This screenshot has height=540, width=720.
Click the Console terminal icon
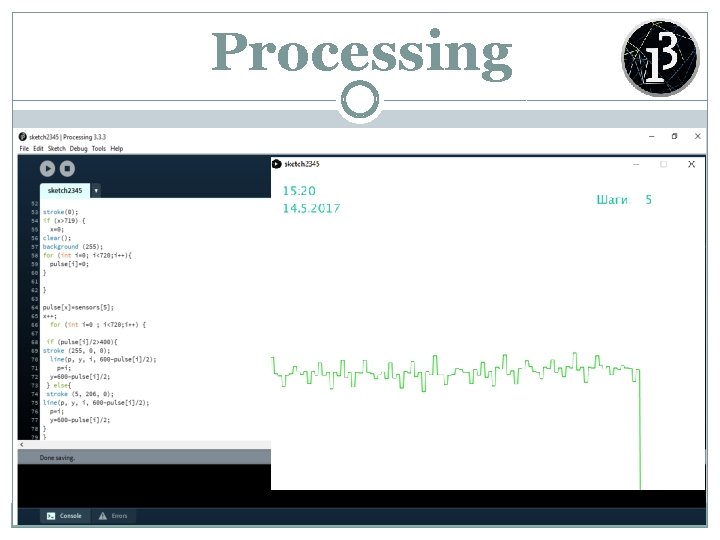point(51,516)
